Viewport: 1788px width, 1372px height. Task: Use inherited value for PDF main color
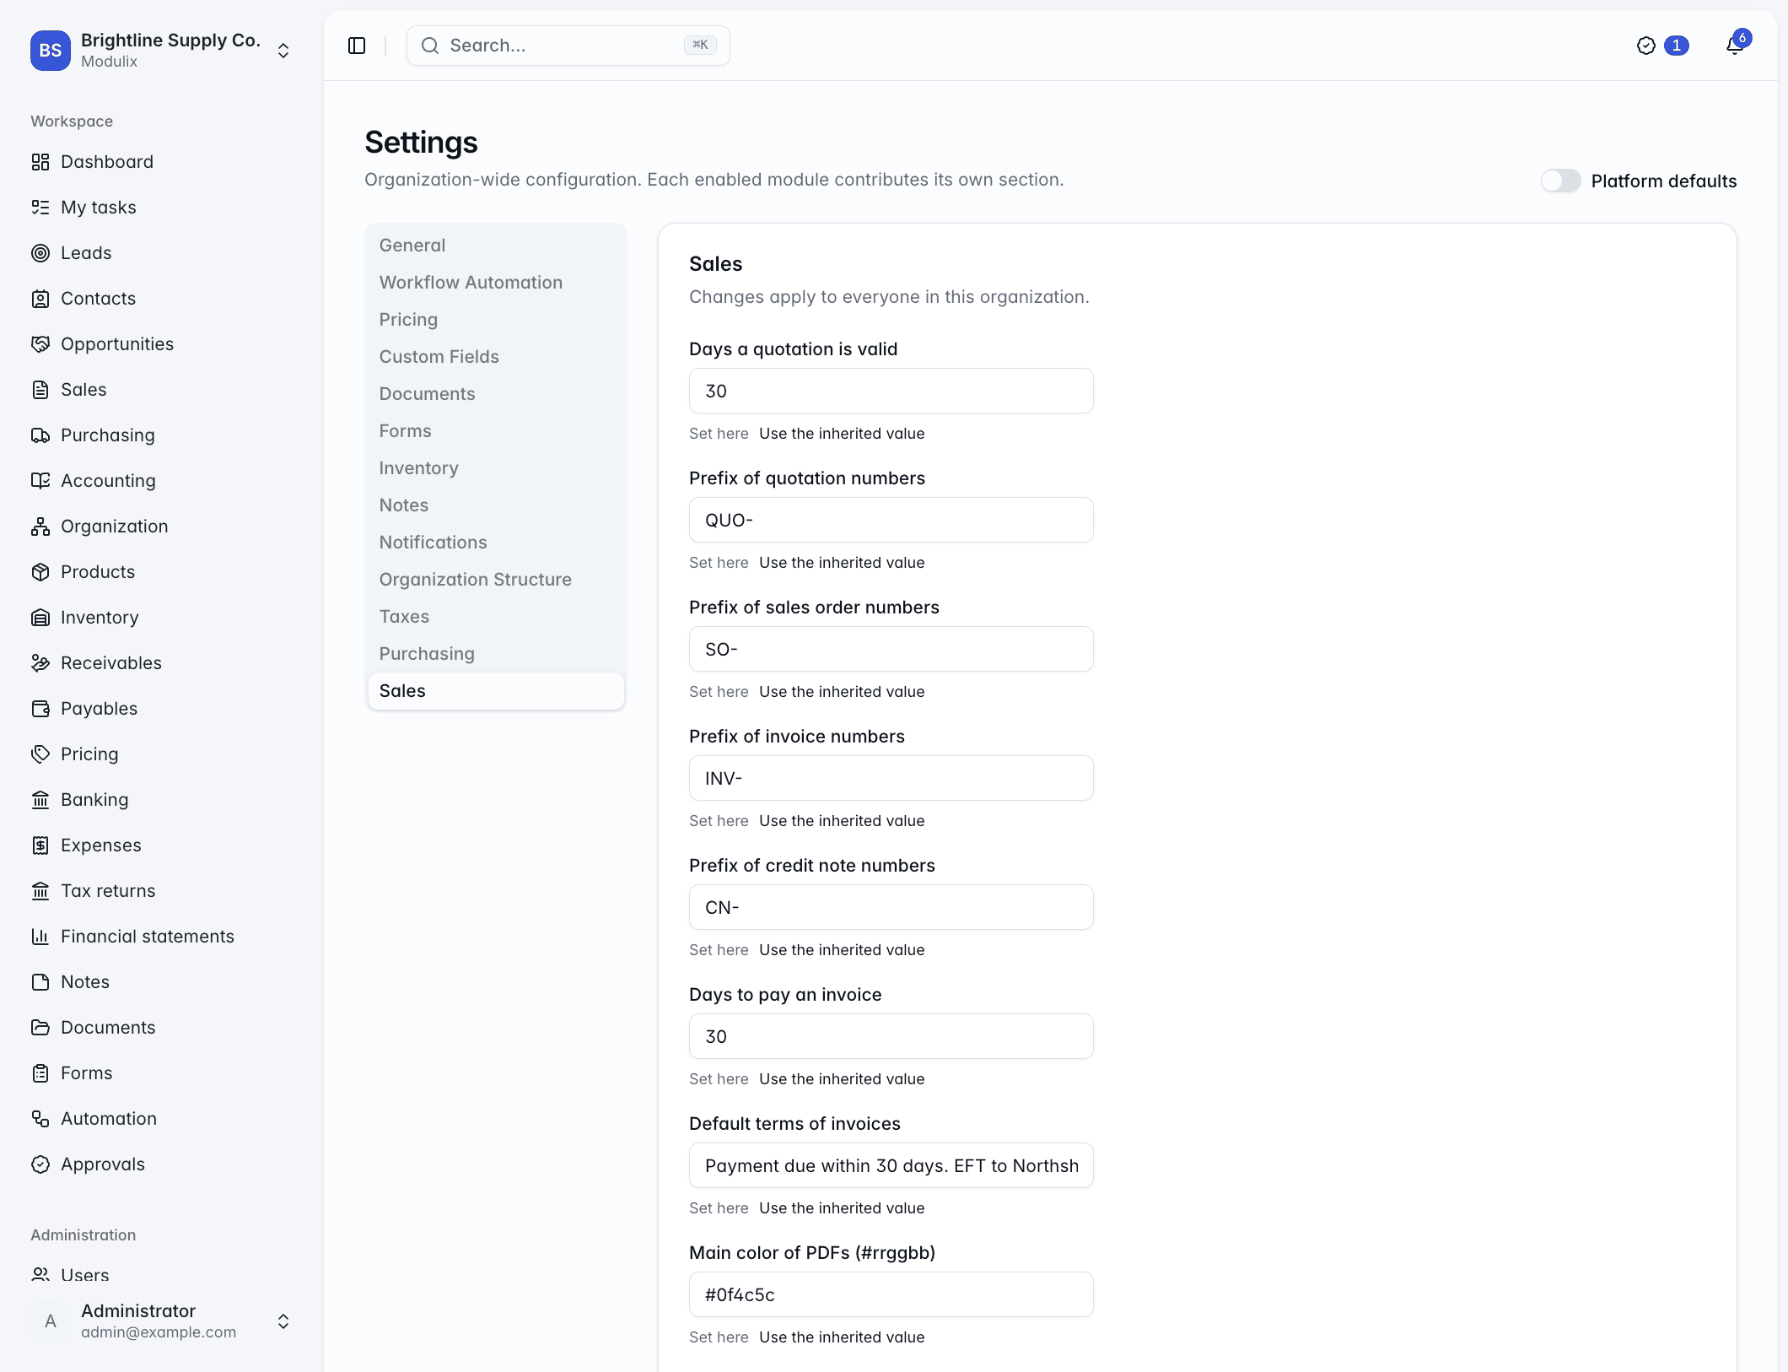(842, 1338)
